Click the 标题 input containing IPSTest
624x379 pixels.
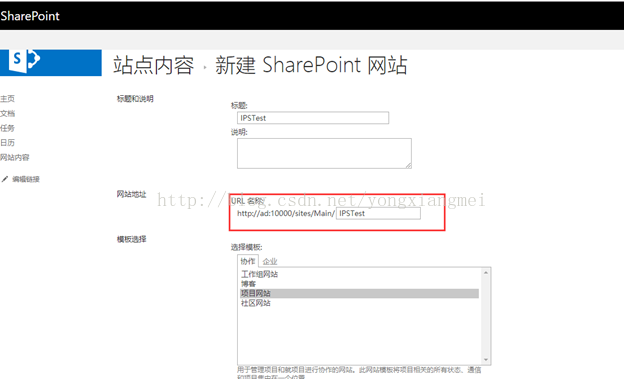pyautogui.click(x=313, y=118)
